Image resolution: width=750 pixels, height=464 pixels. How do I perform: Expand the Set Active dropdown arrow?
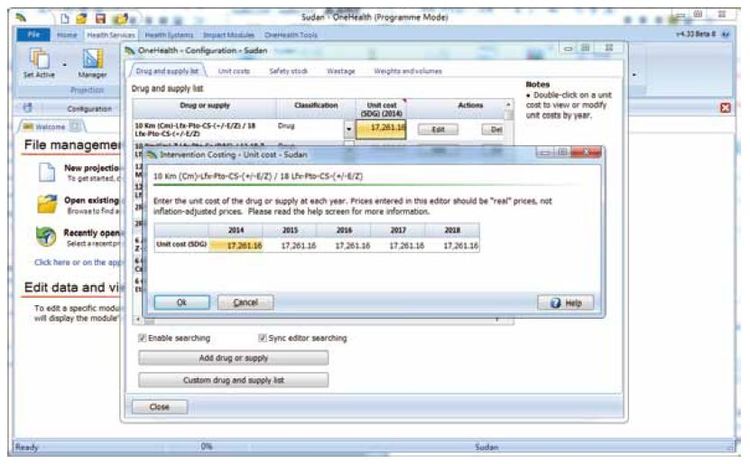click(x=65, y=64)
